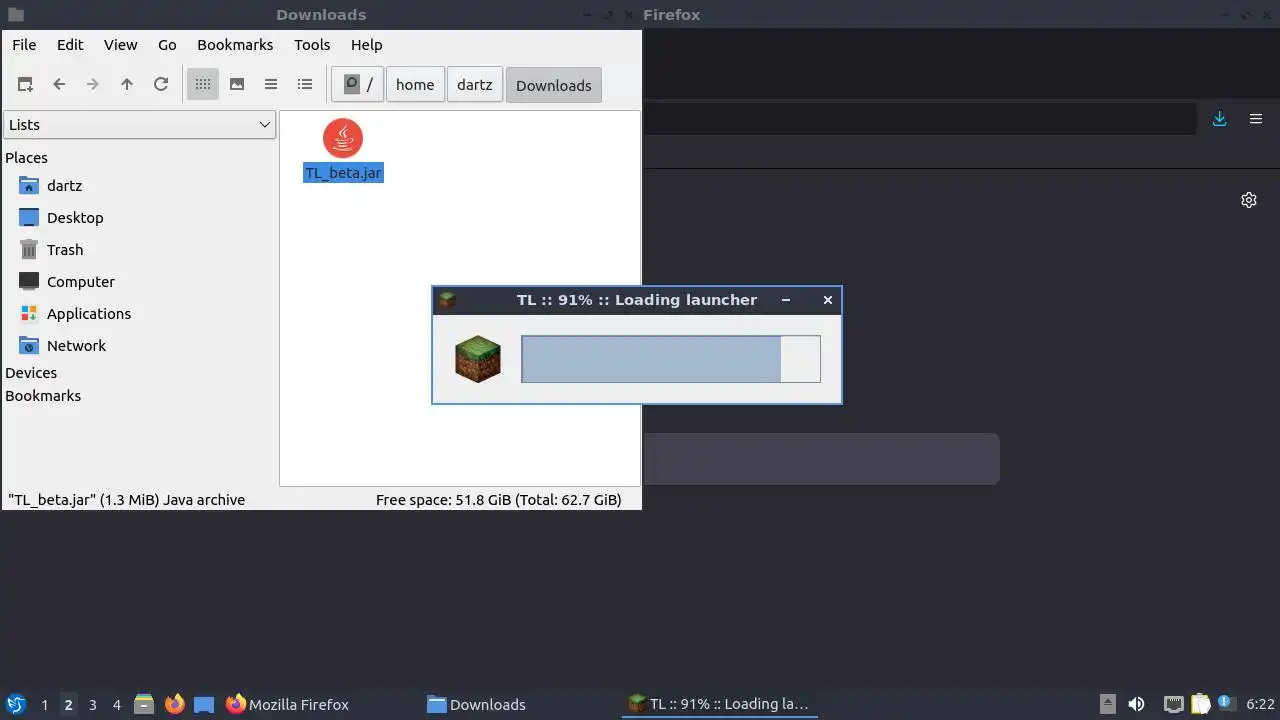The image size is (1280, 720).
Task: Click the Downloads path segment
Action: tap(554, 85)
